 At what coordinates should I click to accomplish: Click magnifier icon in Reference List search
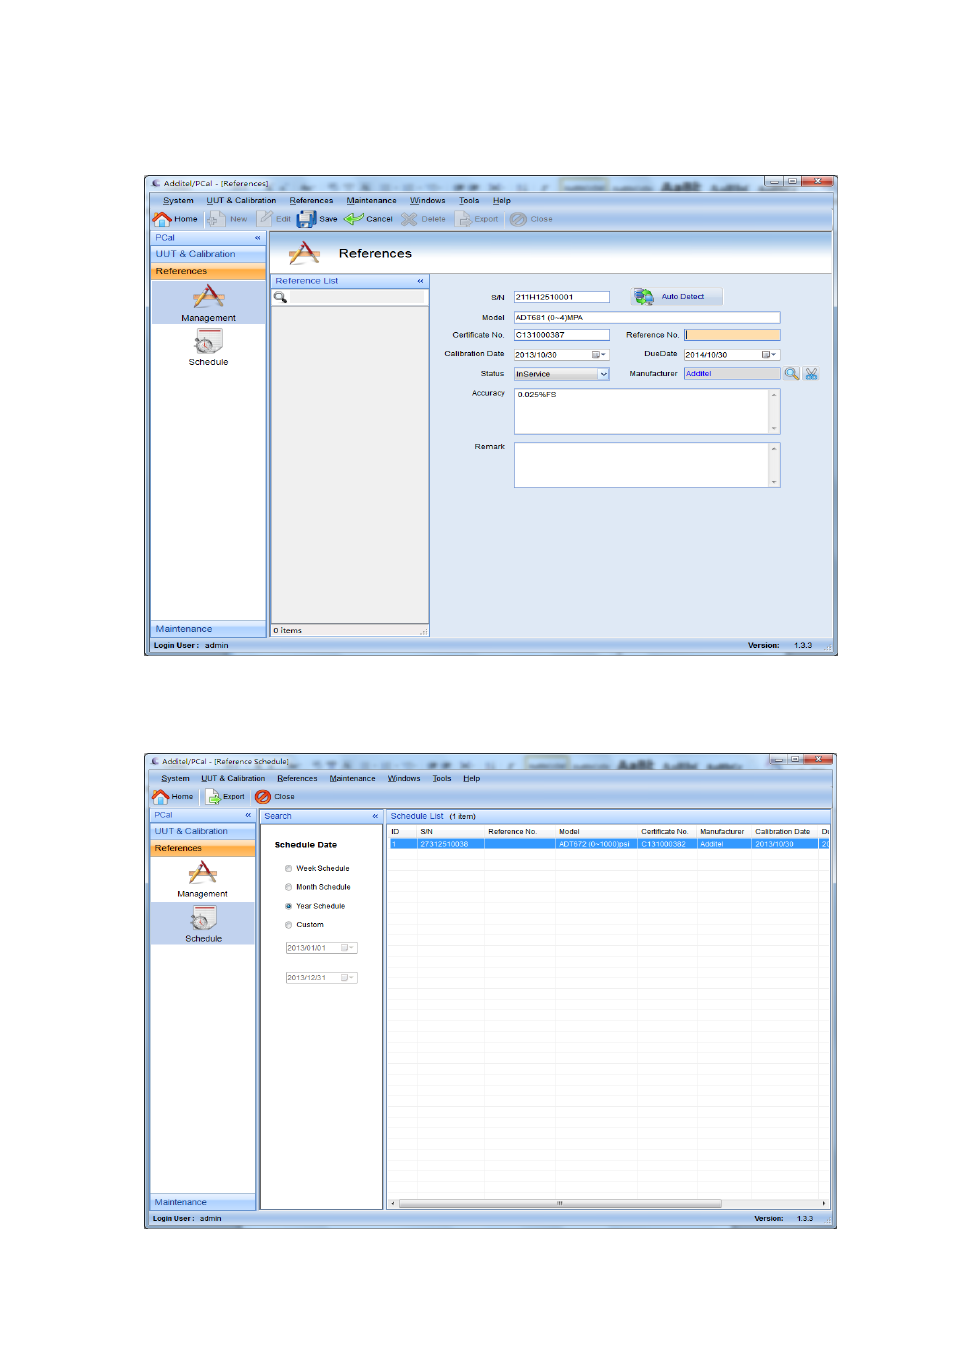(281, 298)
